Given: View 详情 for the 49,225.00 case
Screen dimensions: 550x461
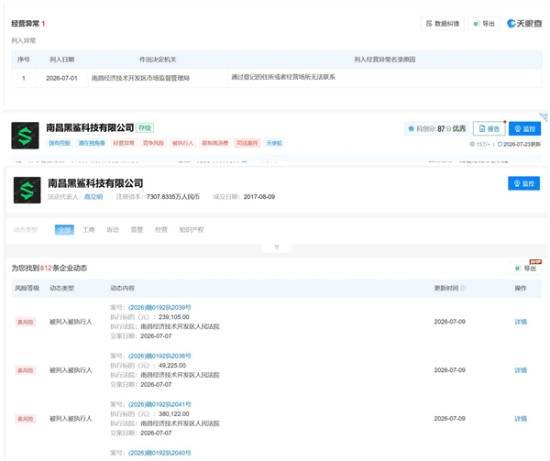Looking at the screenshot, I should 521,370.
